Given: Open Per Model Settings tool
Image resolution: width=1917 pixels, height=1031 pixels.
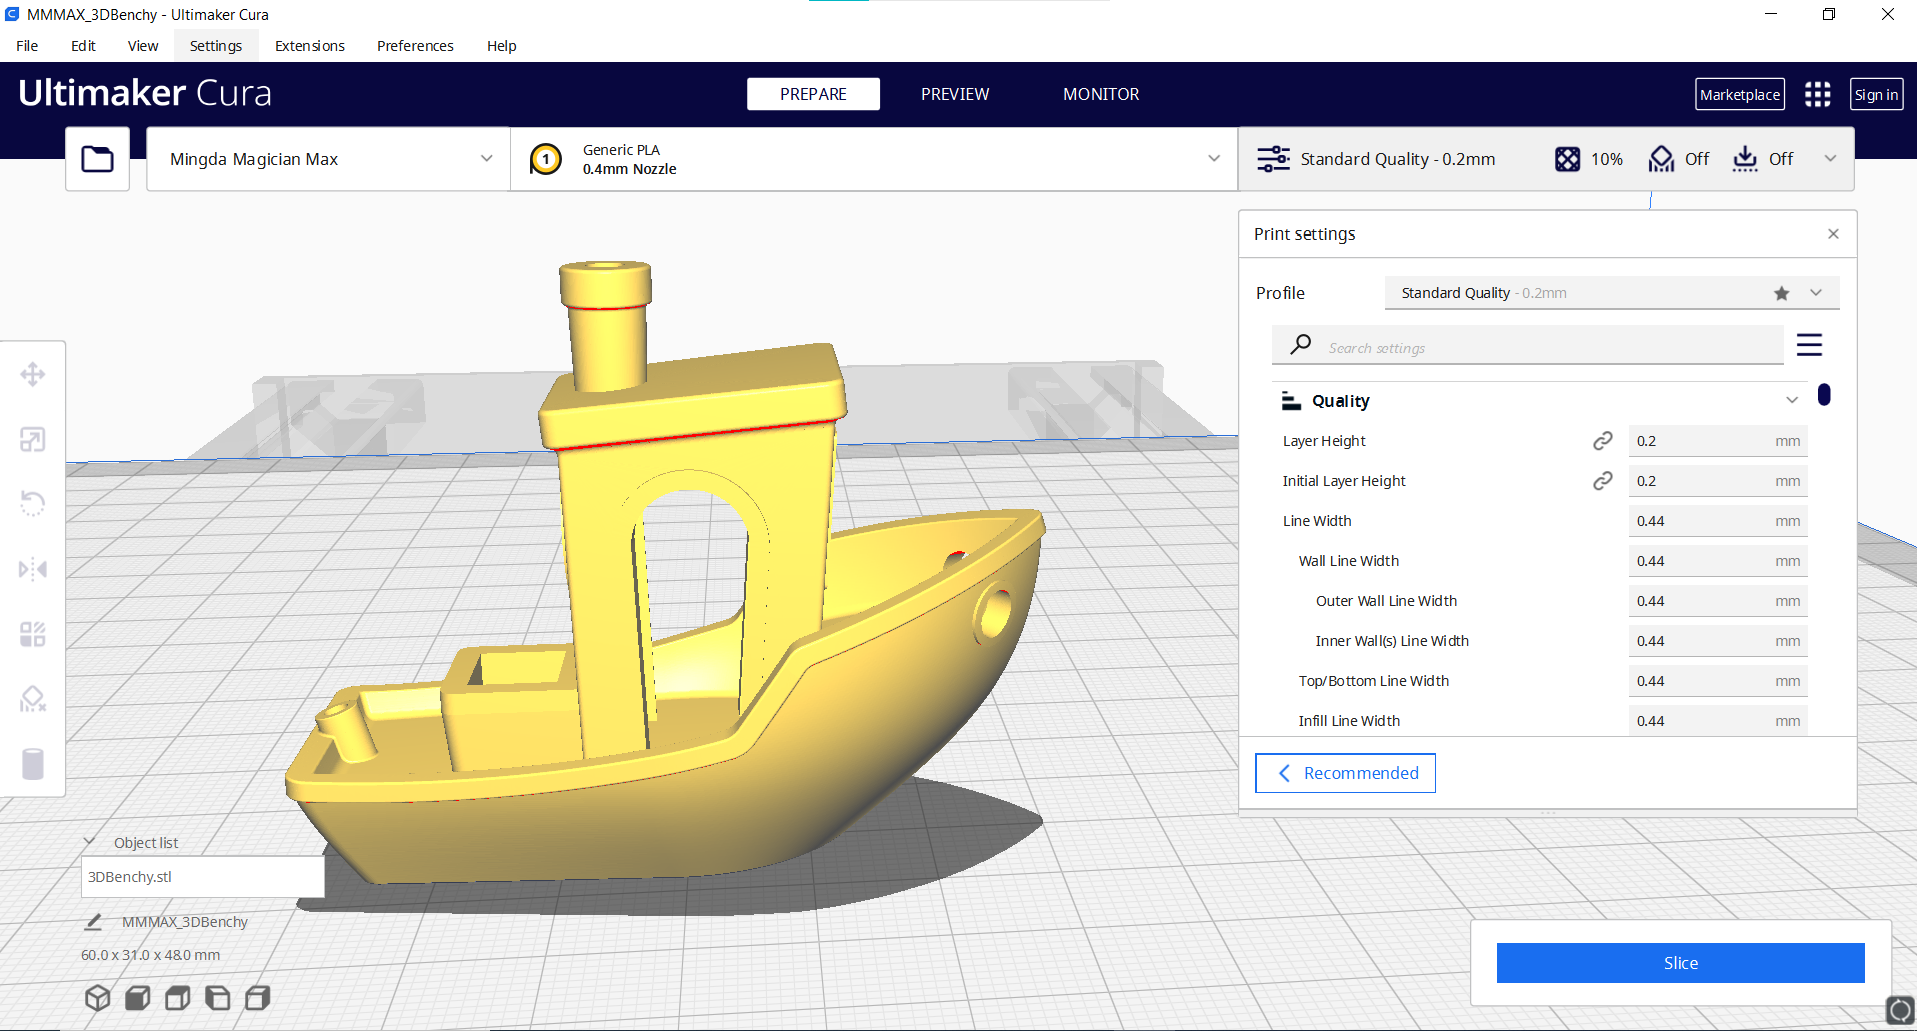Looking at the screenshot, I should pos(33,634).
